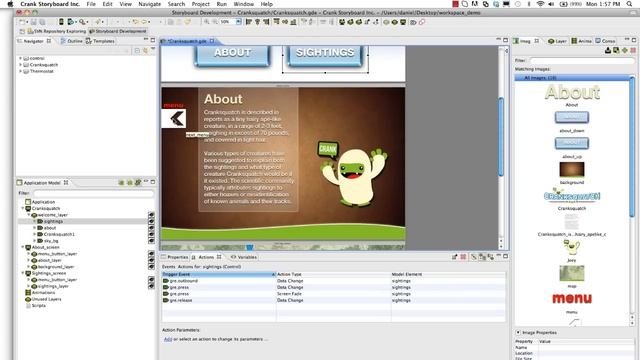Click the Application Model filter field

(x=93, y=193)
